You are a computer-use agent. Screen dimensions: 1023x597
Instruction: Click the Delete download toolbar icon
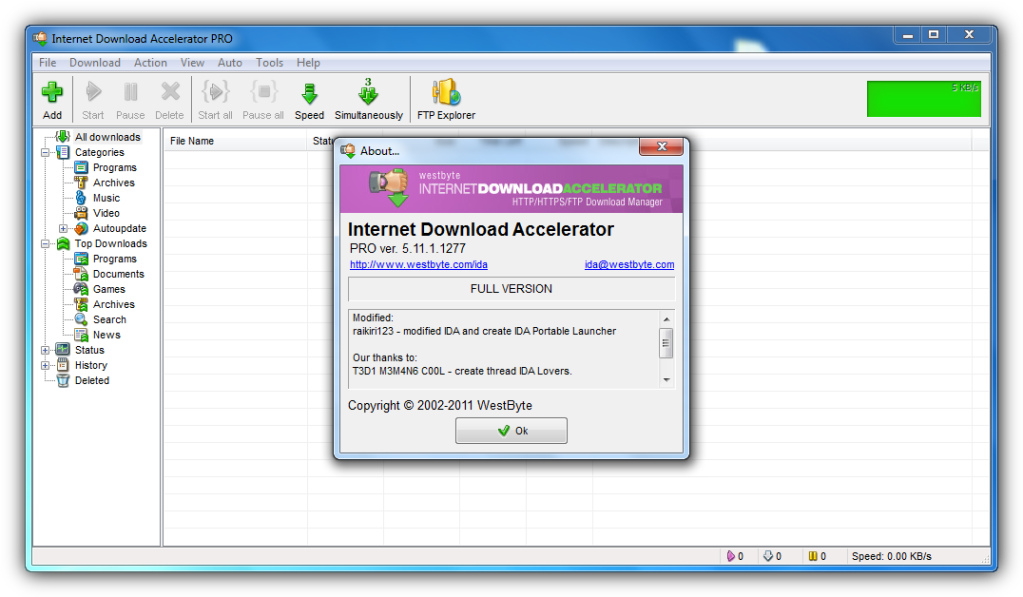pyautogui.click(x=170, y=92)
